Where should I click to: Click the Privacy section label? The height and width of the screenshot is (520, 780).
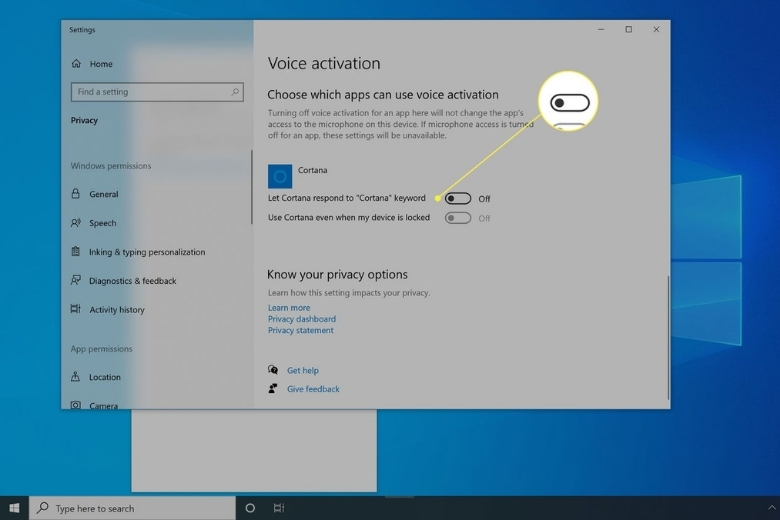point(84,120)
